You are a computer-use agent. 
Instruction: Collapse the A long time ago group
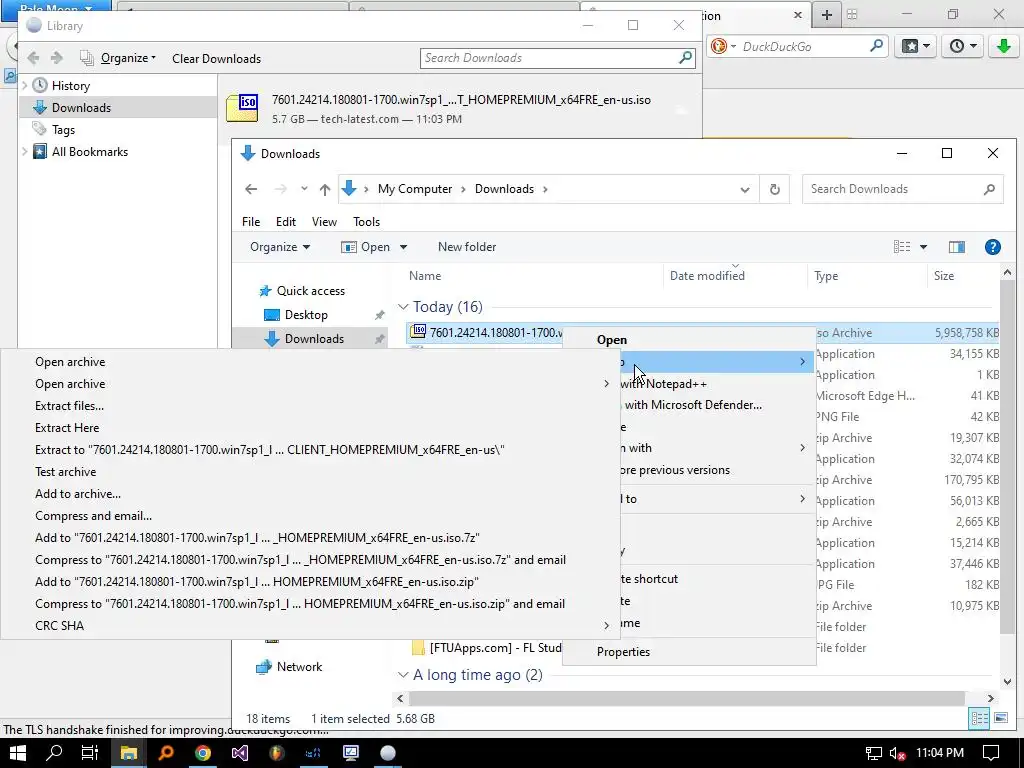pyautogui.click(x=403, y=675)
